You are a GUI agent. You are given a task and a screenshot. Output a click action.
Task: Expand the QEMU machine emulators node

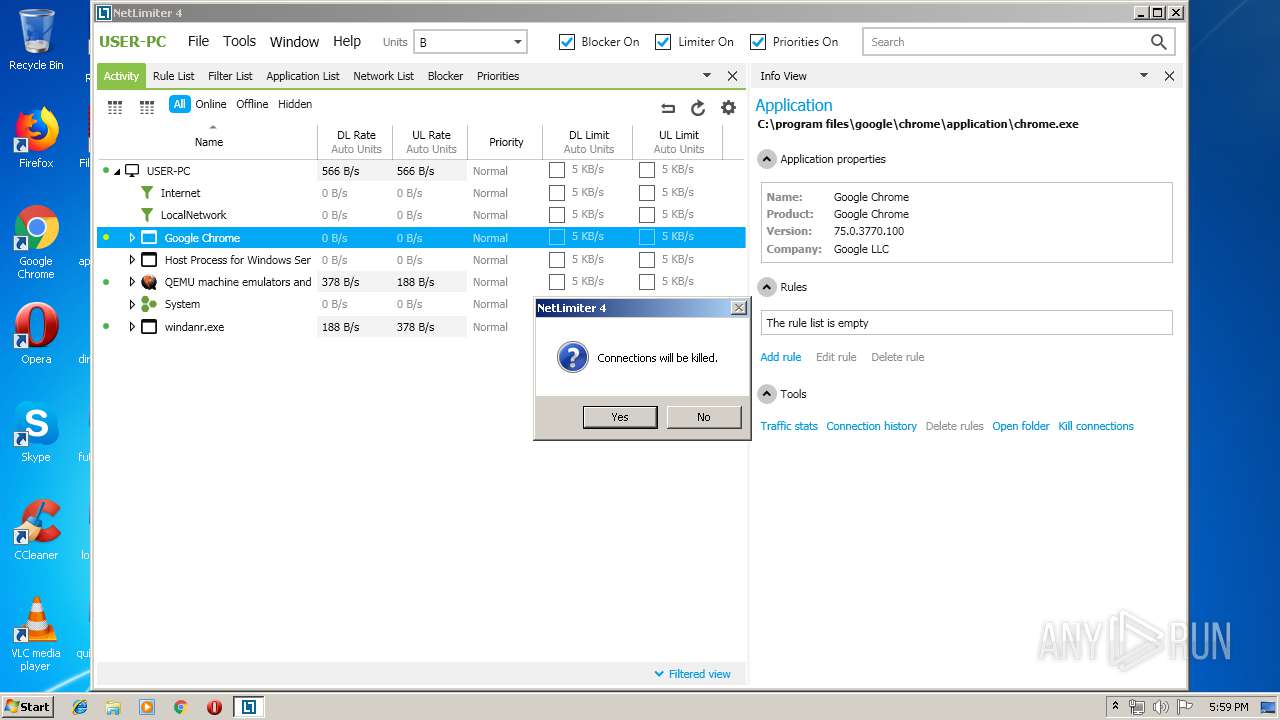[132, 282]
